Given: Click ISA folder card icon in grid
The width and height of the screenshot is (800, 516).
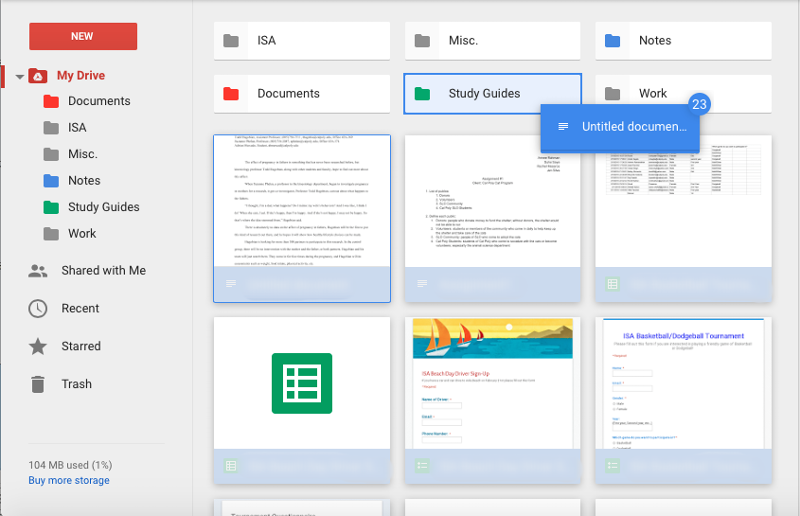Looking at the screenshot, I should pyautogui.click(x=231, y=41).
